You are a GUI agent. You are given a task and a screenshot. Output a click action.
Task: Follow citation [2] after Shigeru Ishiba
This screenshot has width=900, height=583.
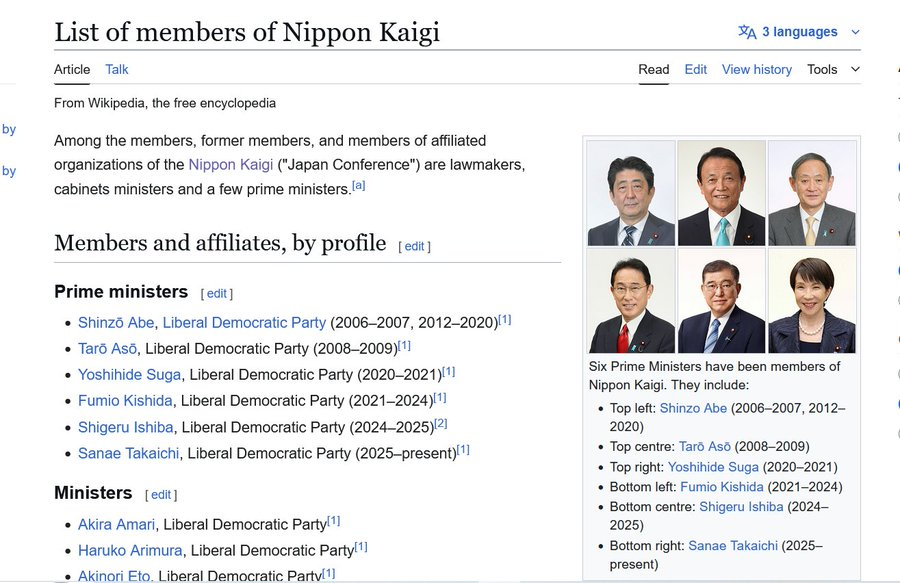click(441, 423)
